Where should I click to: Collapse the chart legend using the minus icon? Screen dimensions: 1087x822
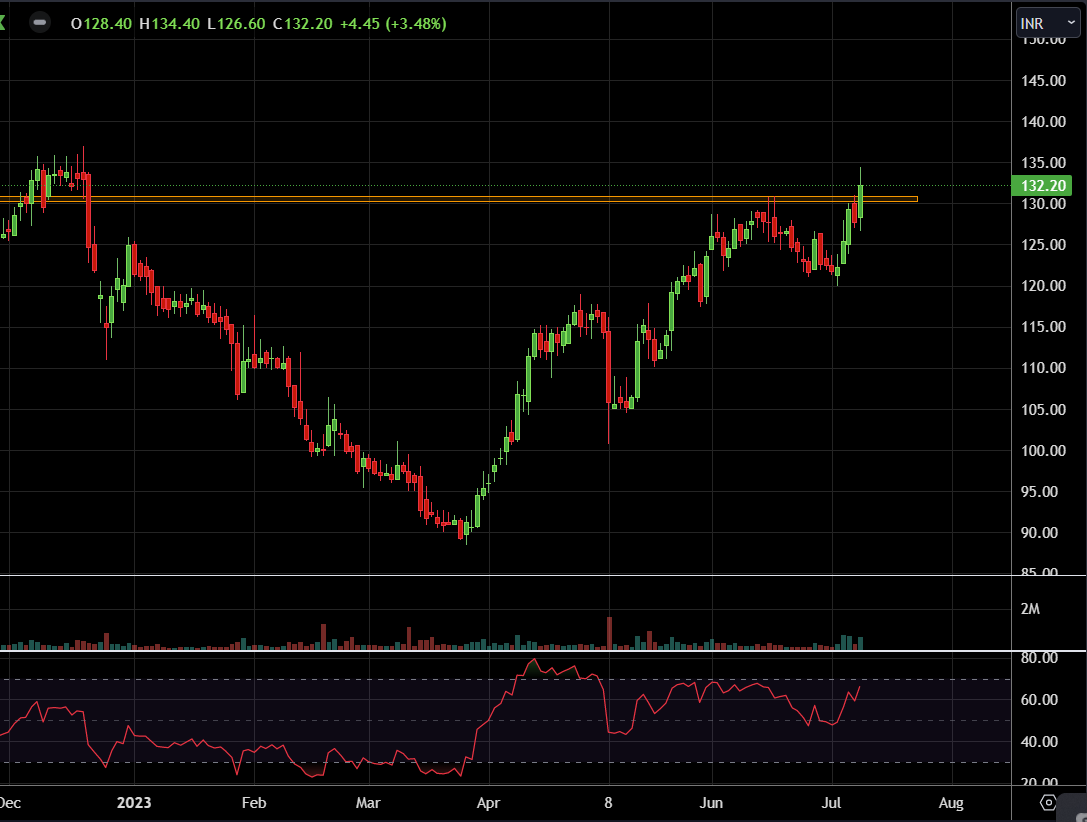click(x=40, y=23)
